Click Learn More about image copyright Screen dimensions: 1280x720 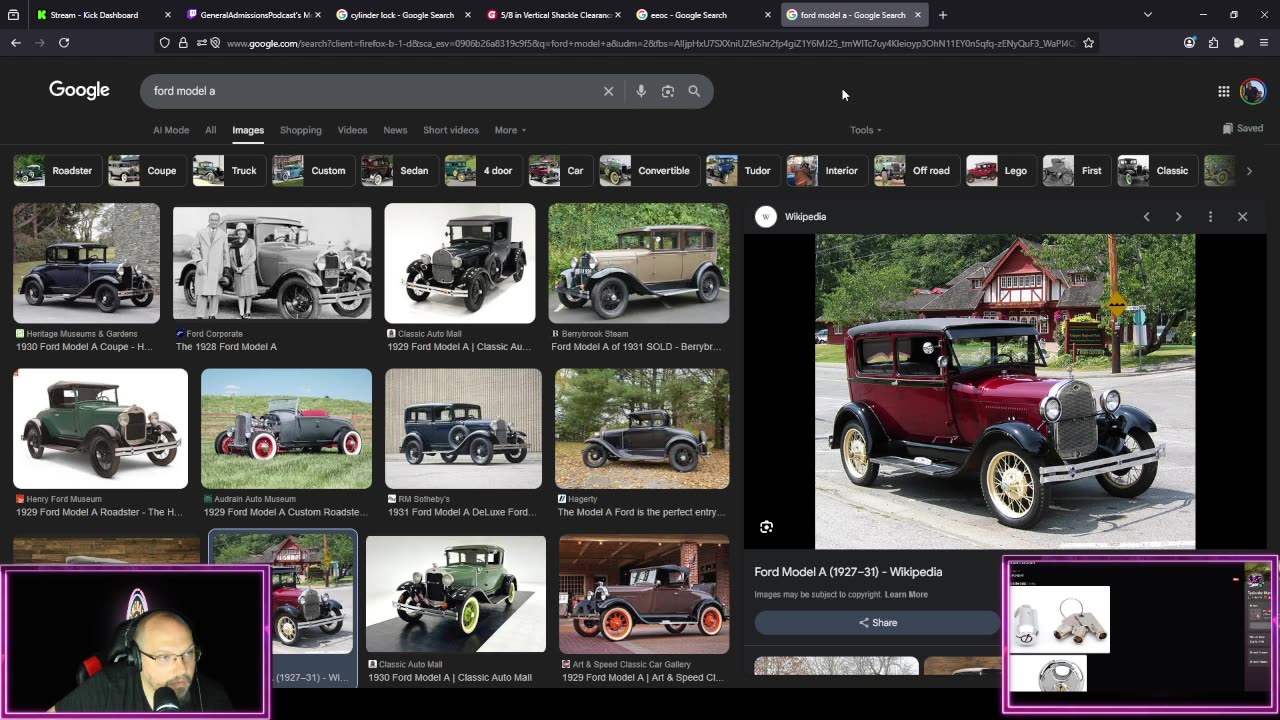[906, 594]
